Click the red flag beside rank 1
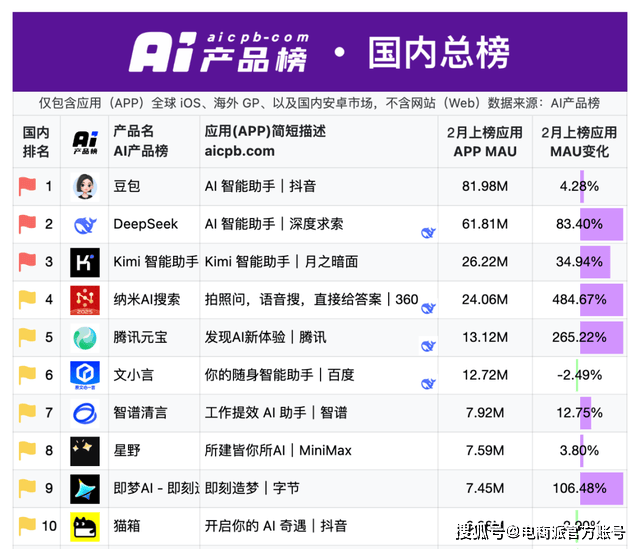 [27, 187]
